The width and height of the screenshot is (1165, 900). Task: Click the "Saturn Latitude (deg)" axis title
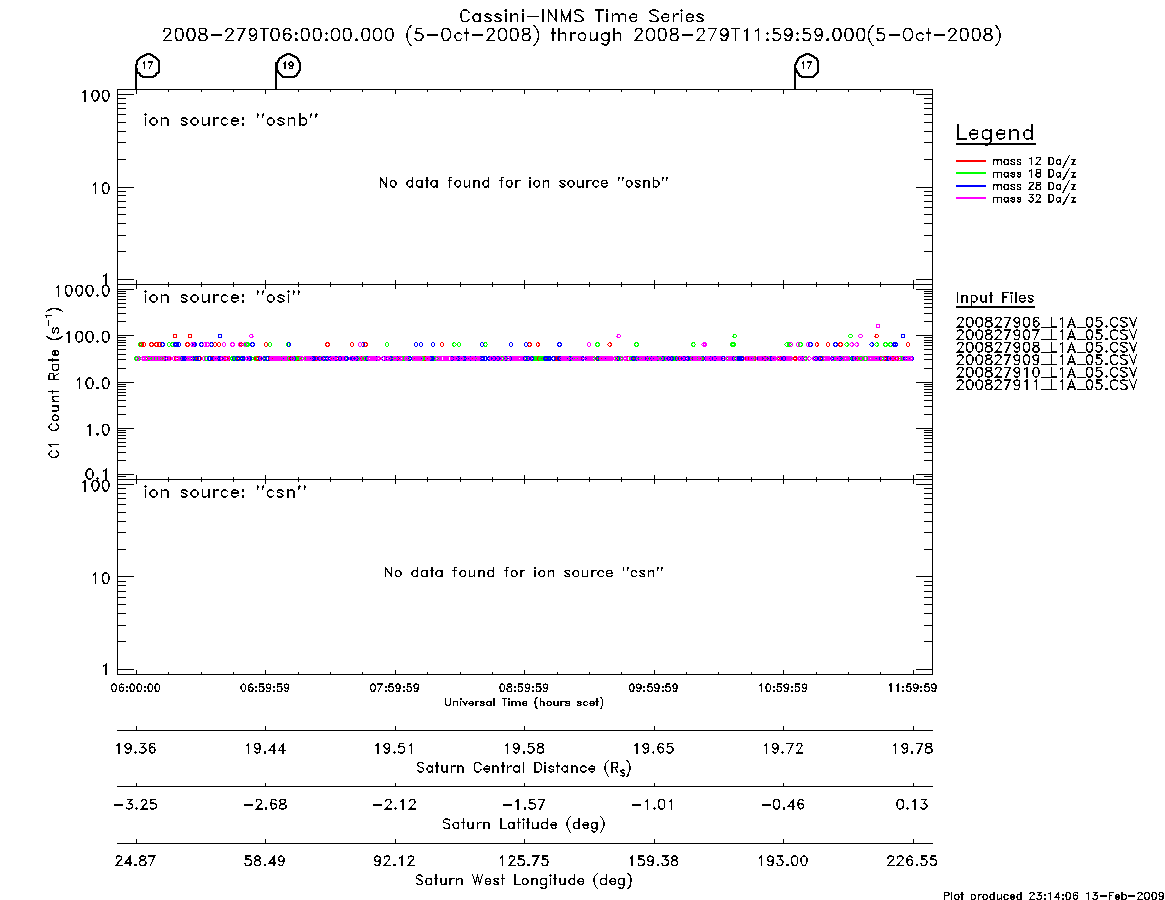point(524,824)
